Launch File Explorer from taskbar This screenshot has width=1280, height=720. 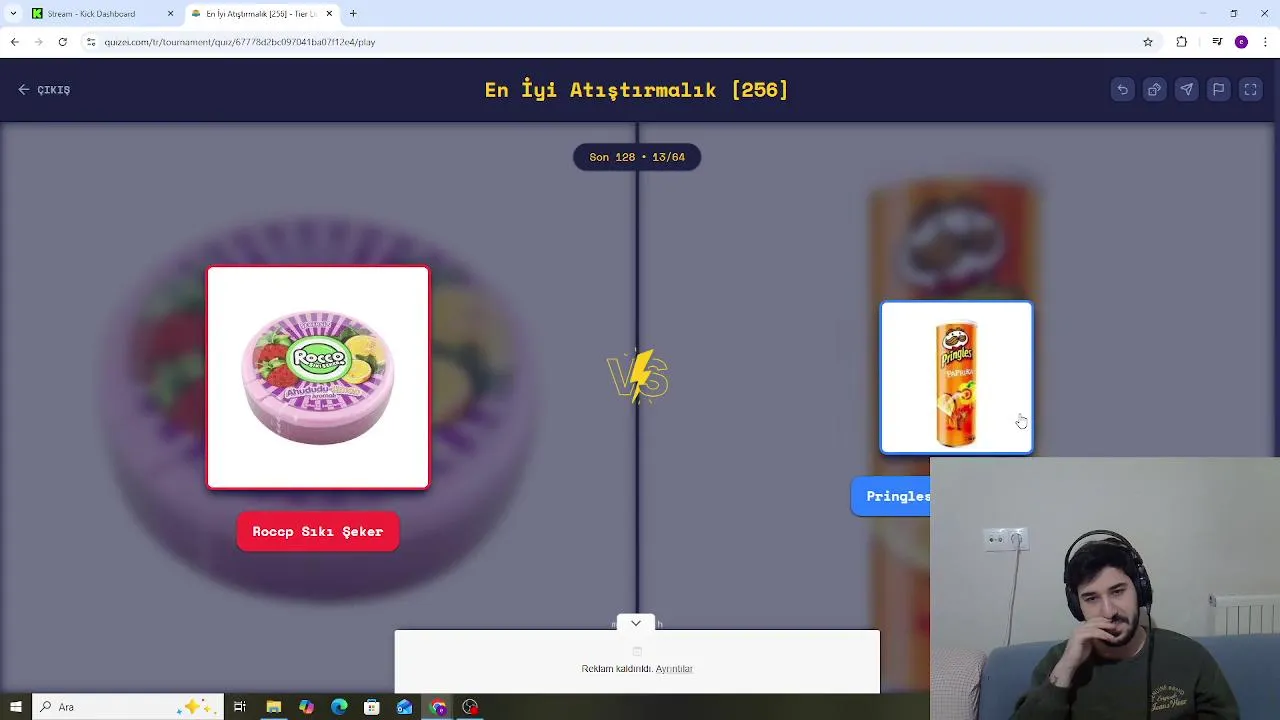tap(273, 707)
